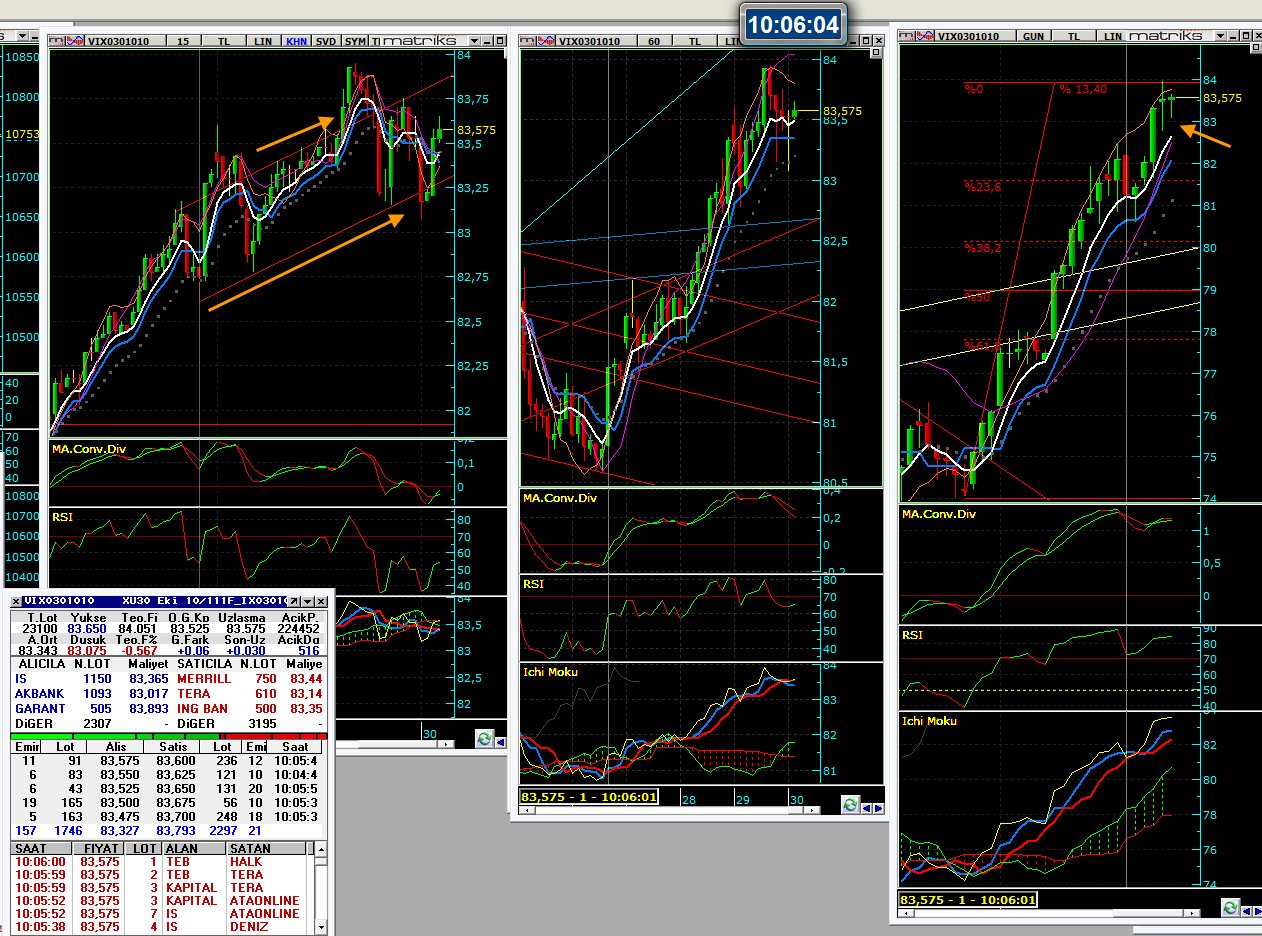Toggle LIN scale in the daily chart header

coord(1113,36)
